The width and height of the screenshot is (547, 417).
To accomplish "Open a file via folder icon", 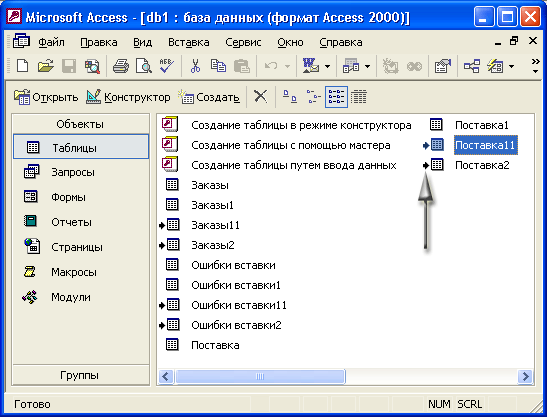I will click(46, 66).
